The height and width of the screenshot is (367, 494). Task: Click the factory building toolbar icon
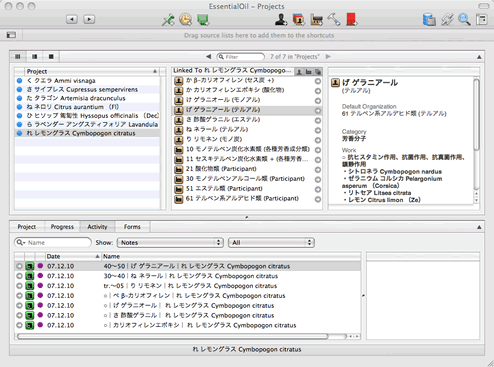pos(316,20)
